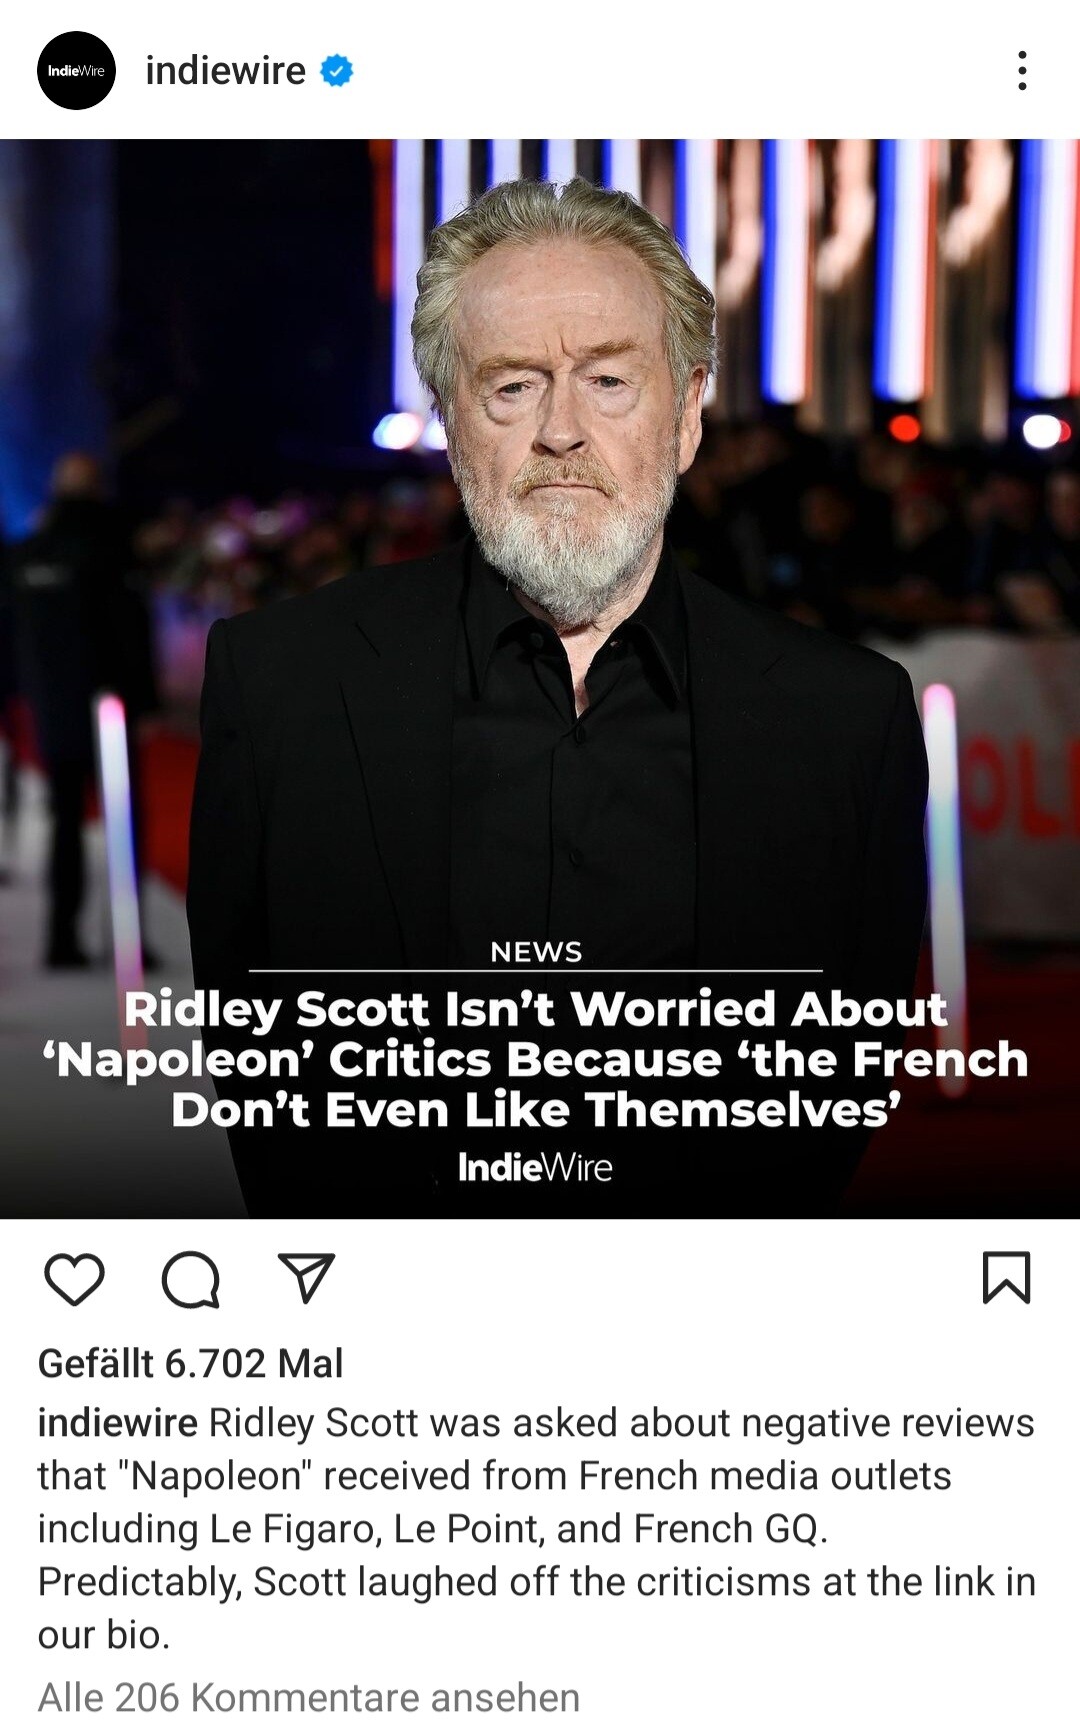
Task: Like the post with the heart icon
Action: (75, 1279)
